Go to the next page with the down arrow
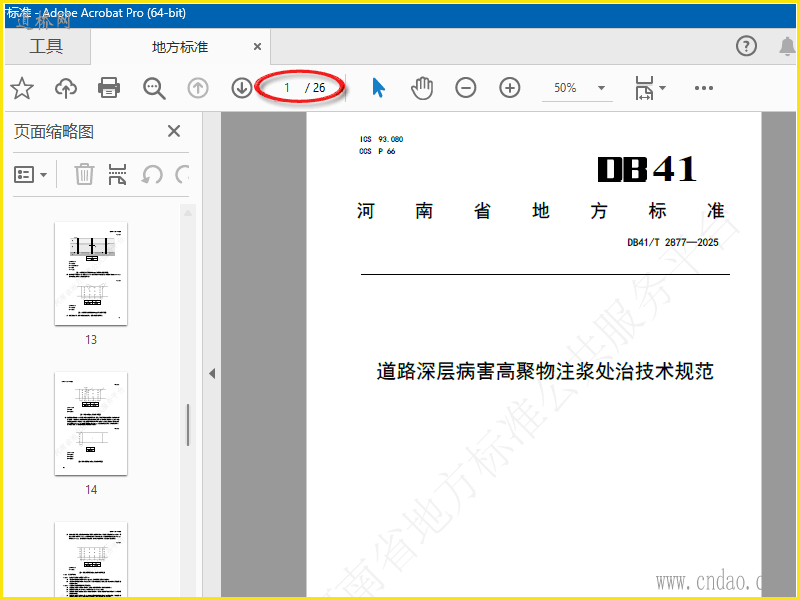Viewport: 800px width, 600px height. (x=242, y=88)
